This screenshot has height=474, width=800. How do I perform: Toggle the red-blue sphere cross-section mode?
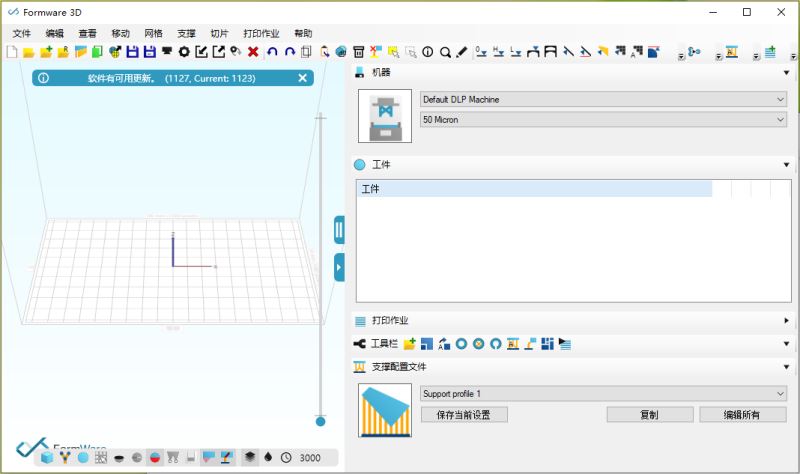pyautogui.click(x=155, y=458)
